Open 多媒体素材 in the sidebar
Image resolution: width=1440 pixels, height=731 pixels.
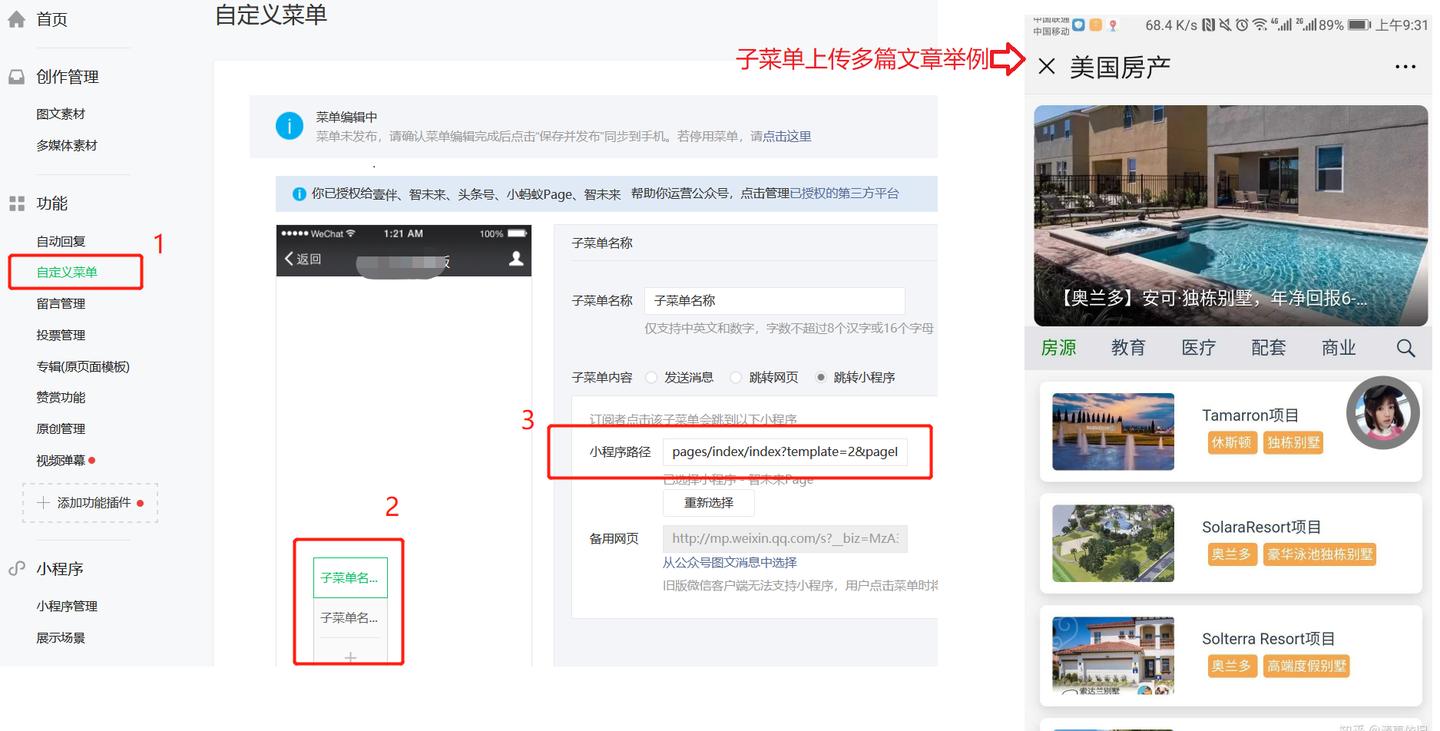coord(67,145)
